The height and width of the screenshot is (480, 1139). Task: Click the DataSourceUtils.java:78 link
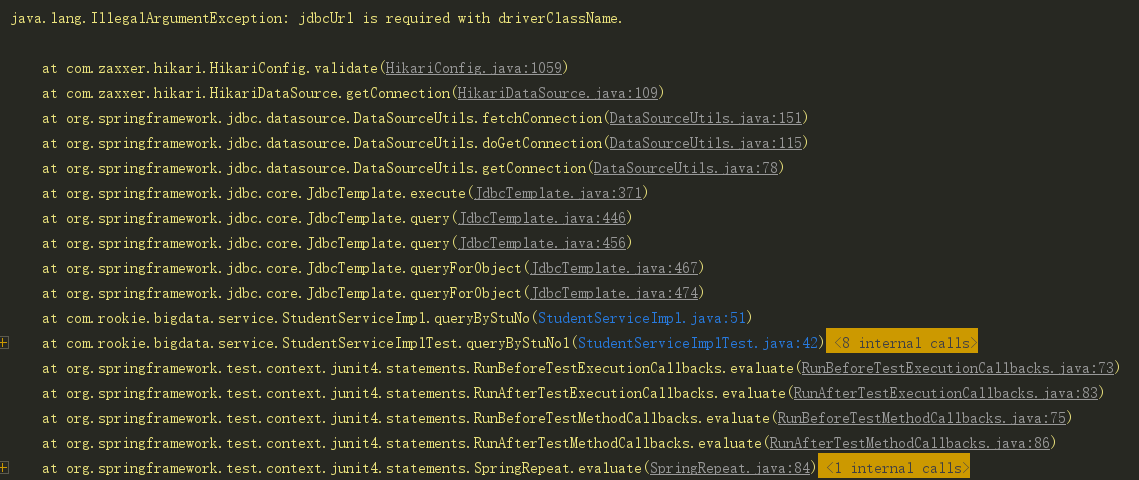pyautogui.click(x=686, y=168)
